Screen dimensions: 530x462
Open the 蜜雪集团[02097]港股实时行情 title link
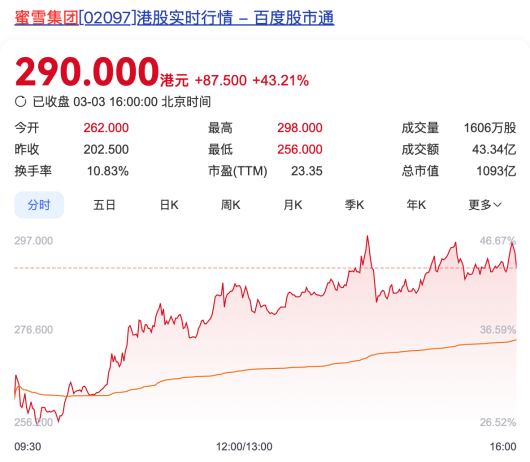[174, 18]
